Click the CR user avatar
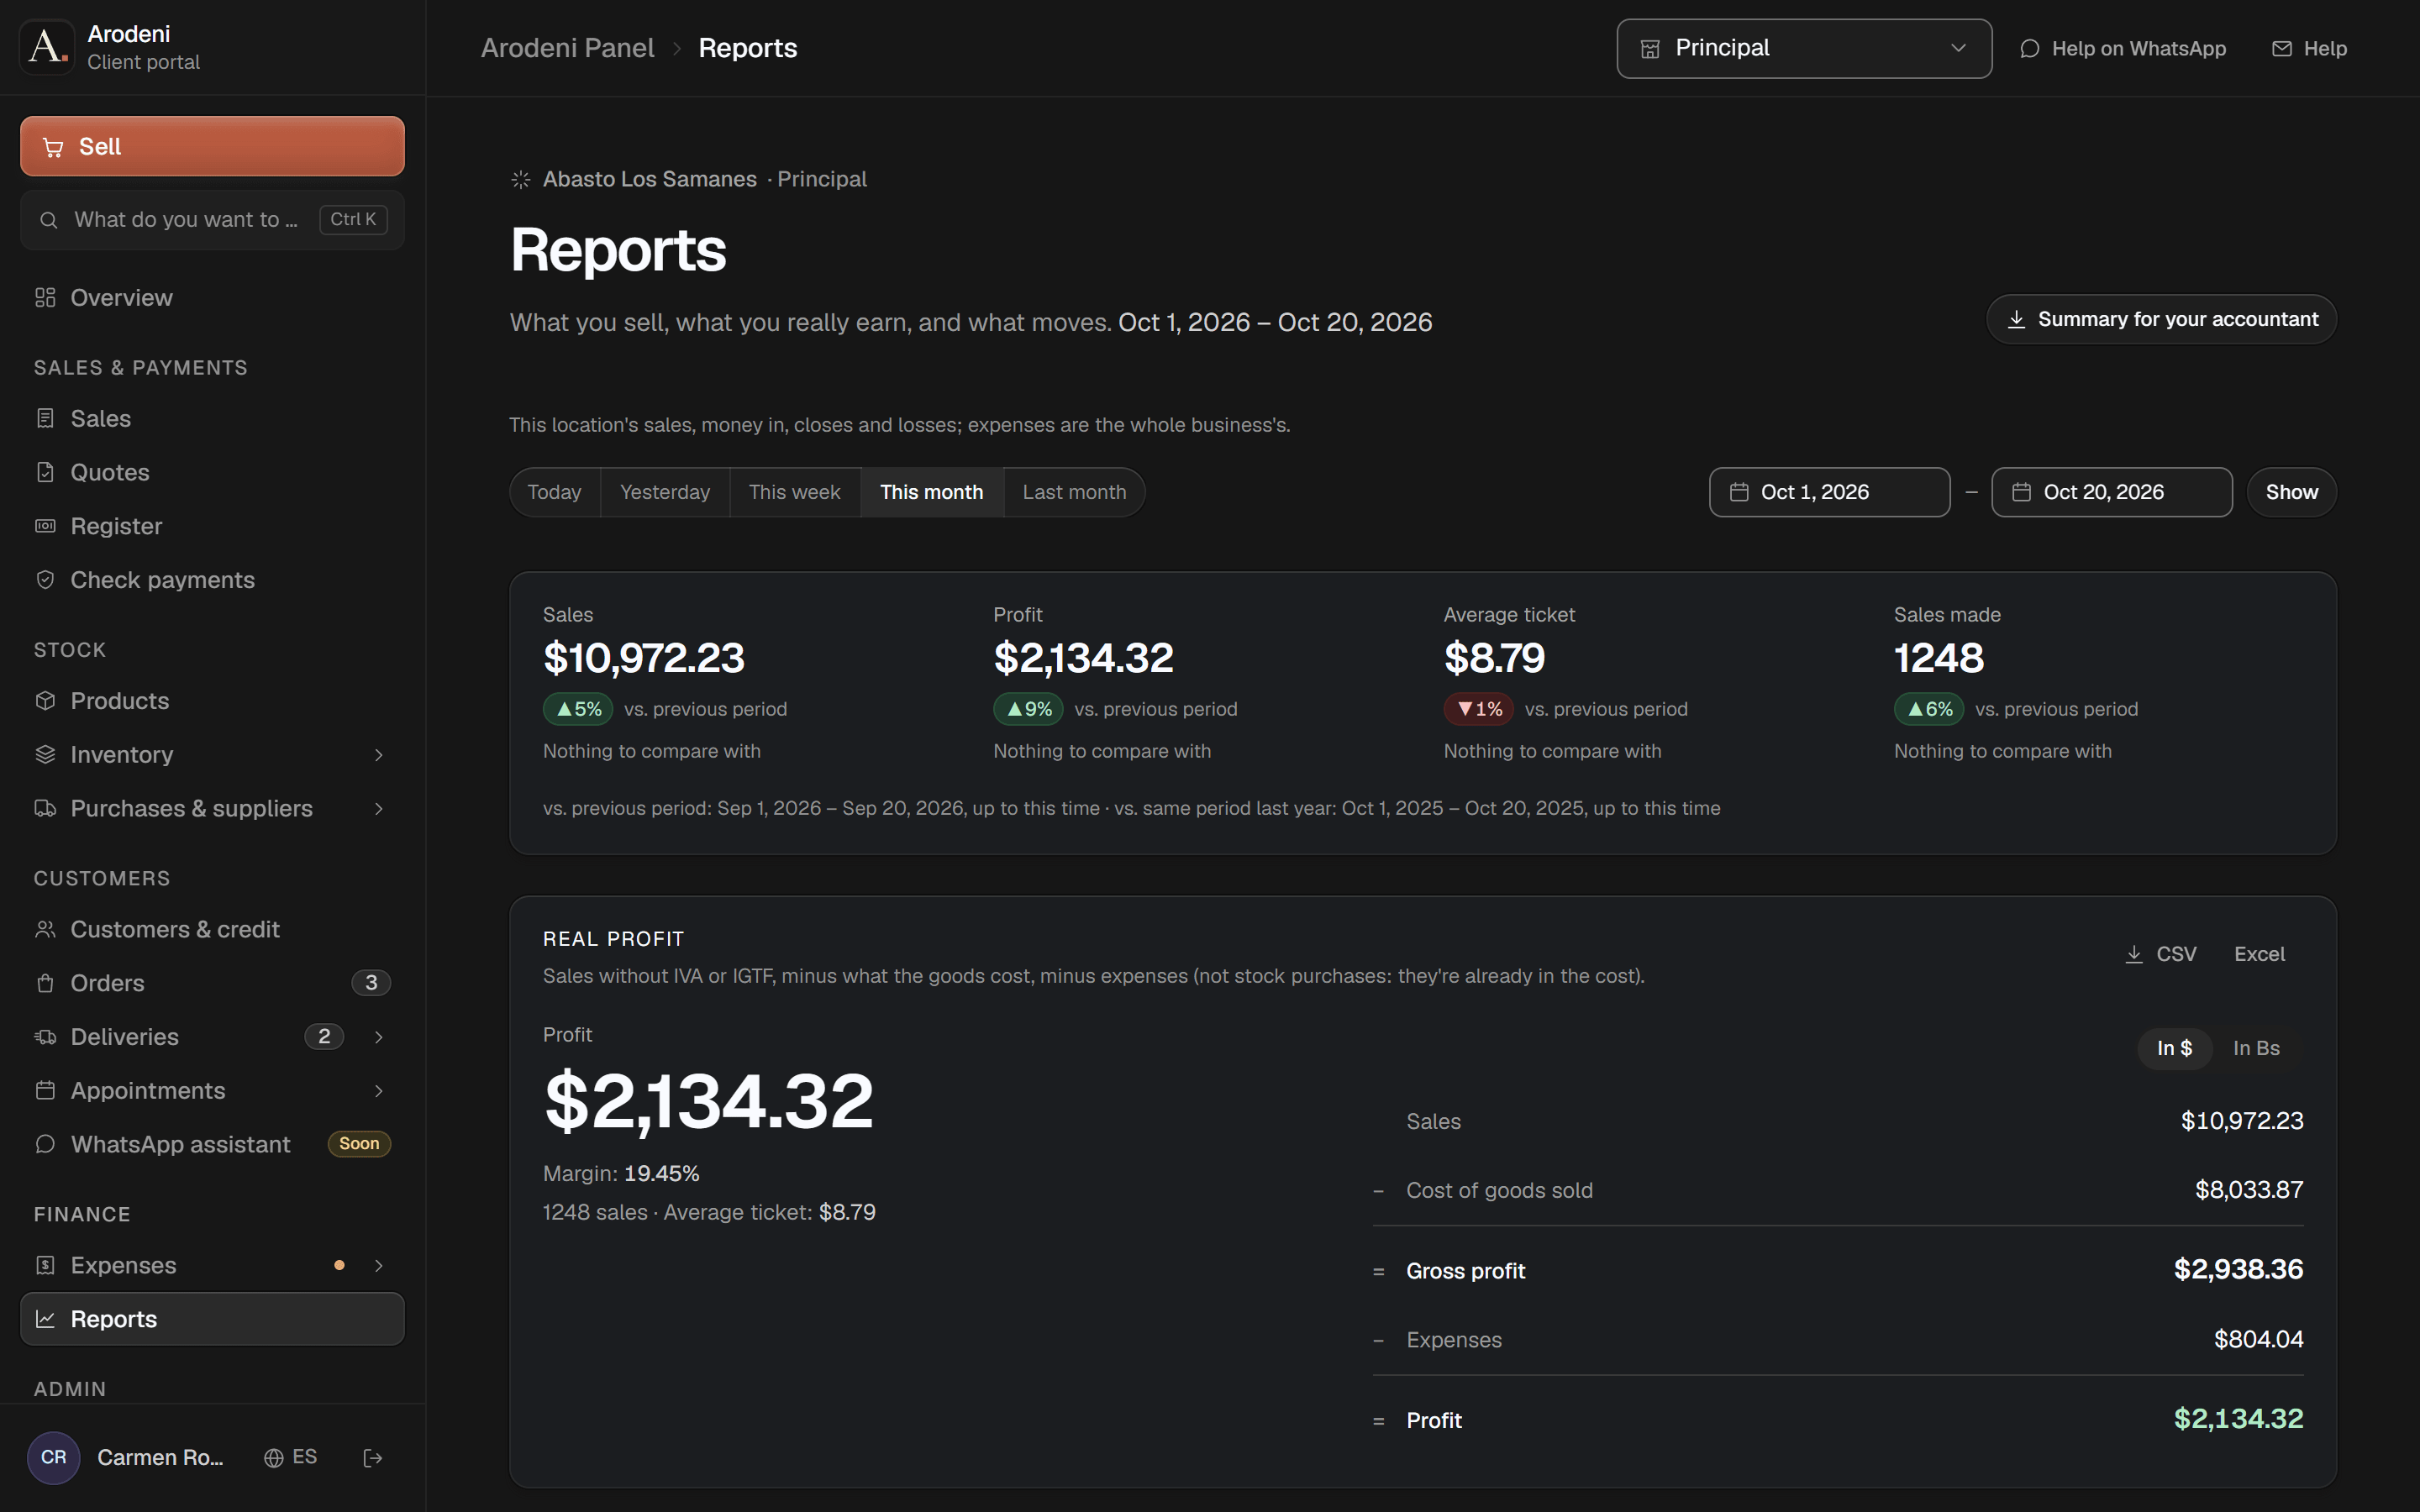Viewport: 2420px width, 1512px height. tap(54, 1458)
